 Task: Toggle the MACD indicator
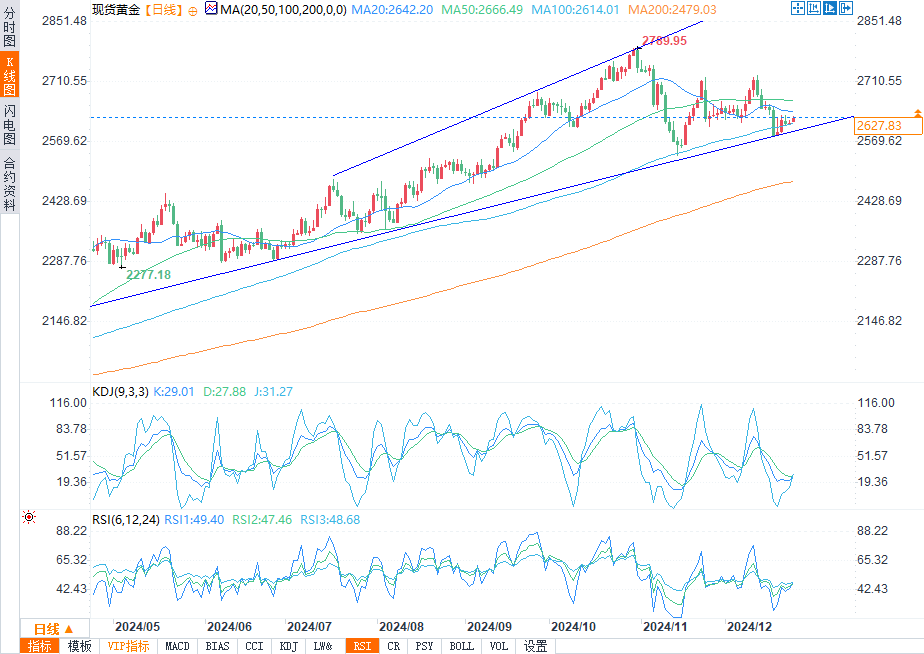pos(177,646)
